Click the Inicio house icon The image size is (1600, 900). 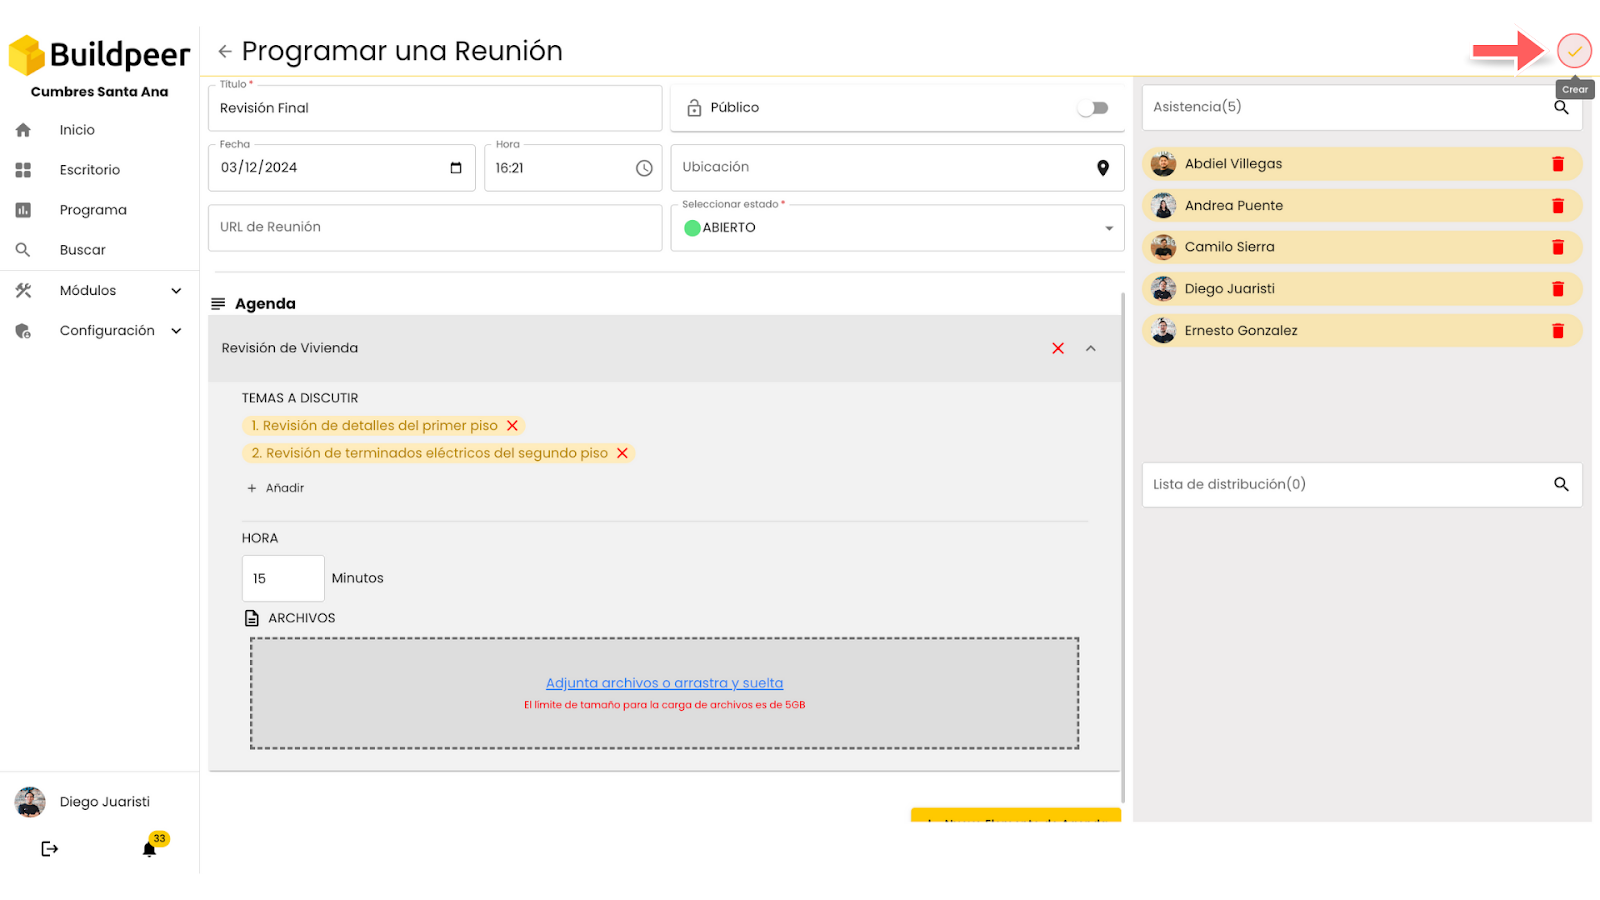(23, 130)
